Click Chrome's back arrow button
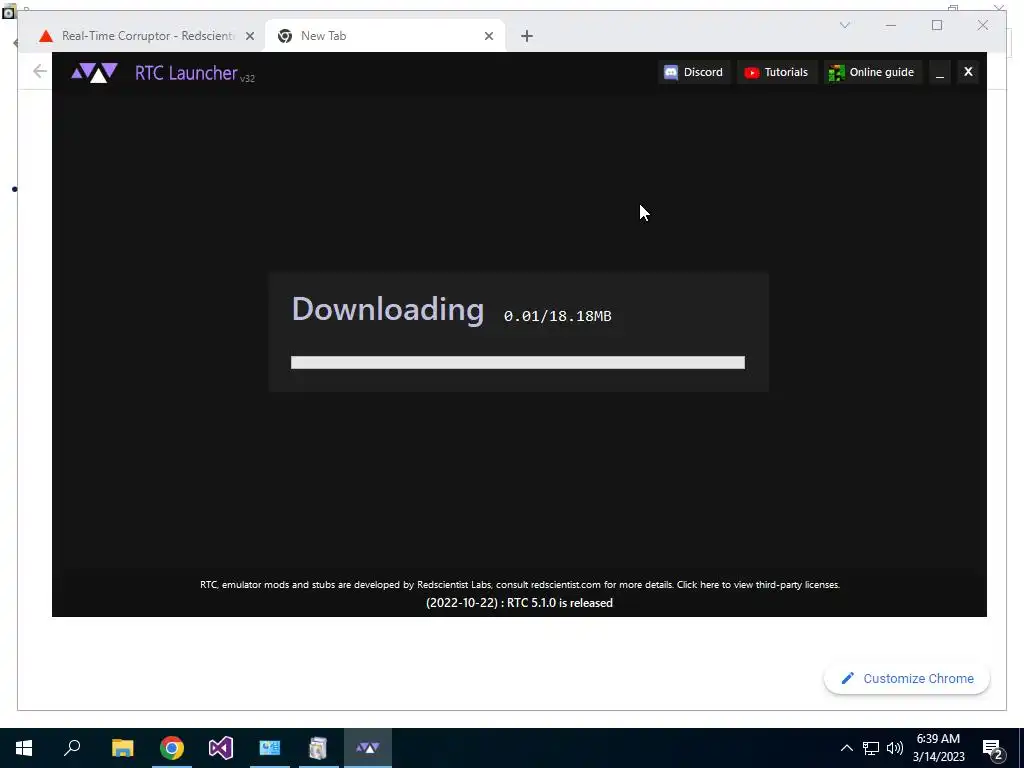This screenshot has height=768, width=1024. [x=40, y=71]
